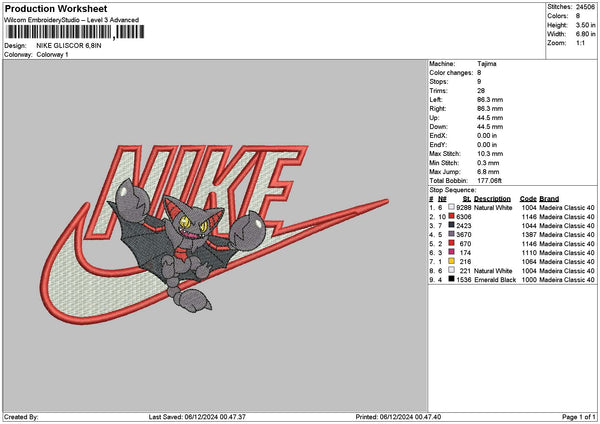This screenshot has width=600, height=424.
Task: Click the Stop Sequence heading
Action: [453, 188]
